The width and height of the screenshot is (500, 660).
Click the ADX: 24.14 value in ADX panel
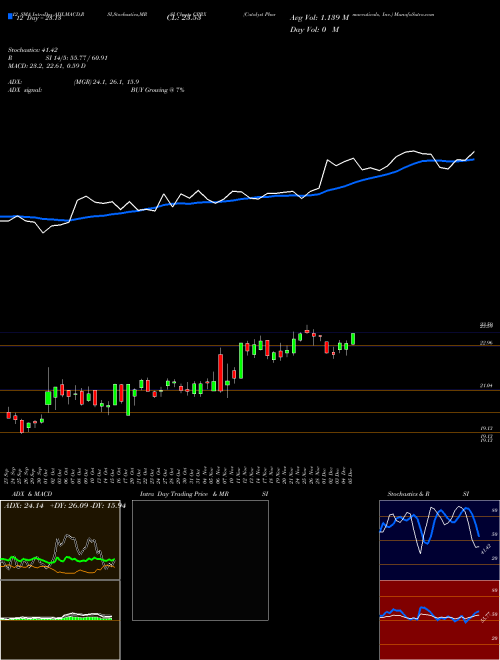point(24,506)
